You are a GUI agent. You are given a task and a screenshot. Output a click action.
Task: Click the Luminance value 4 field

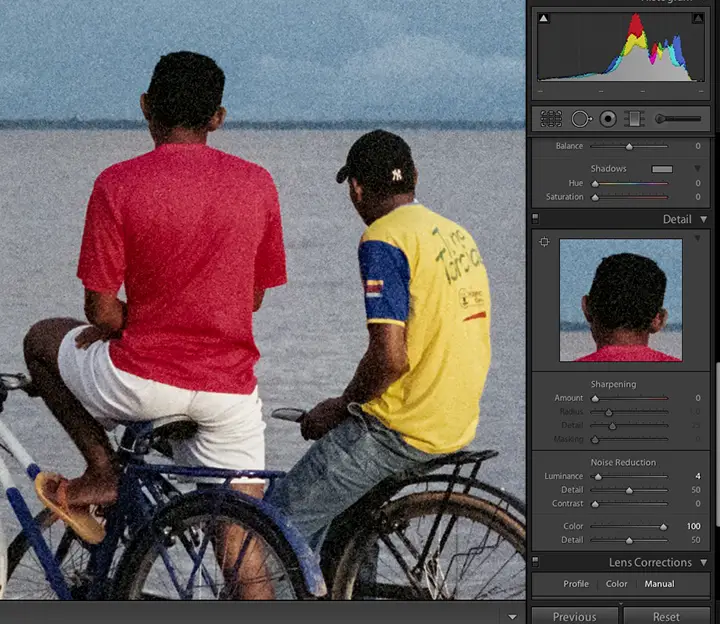[x=698, y=476]
